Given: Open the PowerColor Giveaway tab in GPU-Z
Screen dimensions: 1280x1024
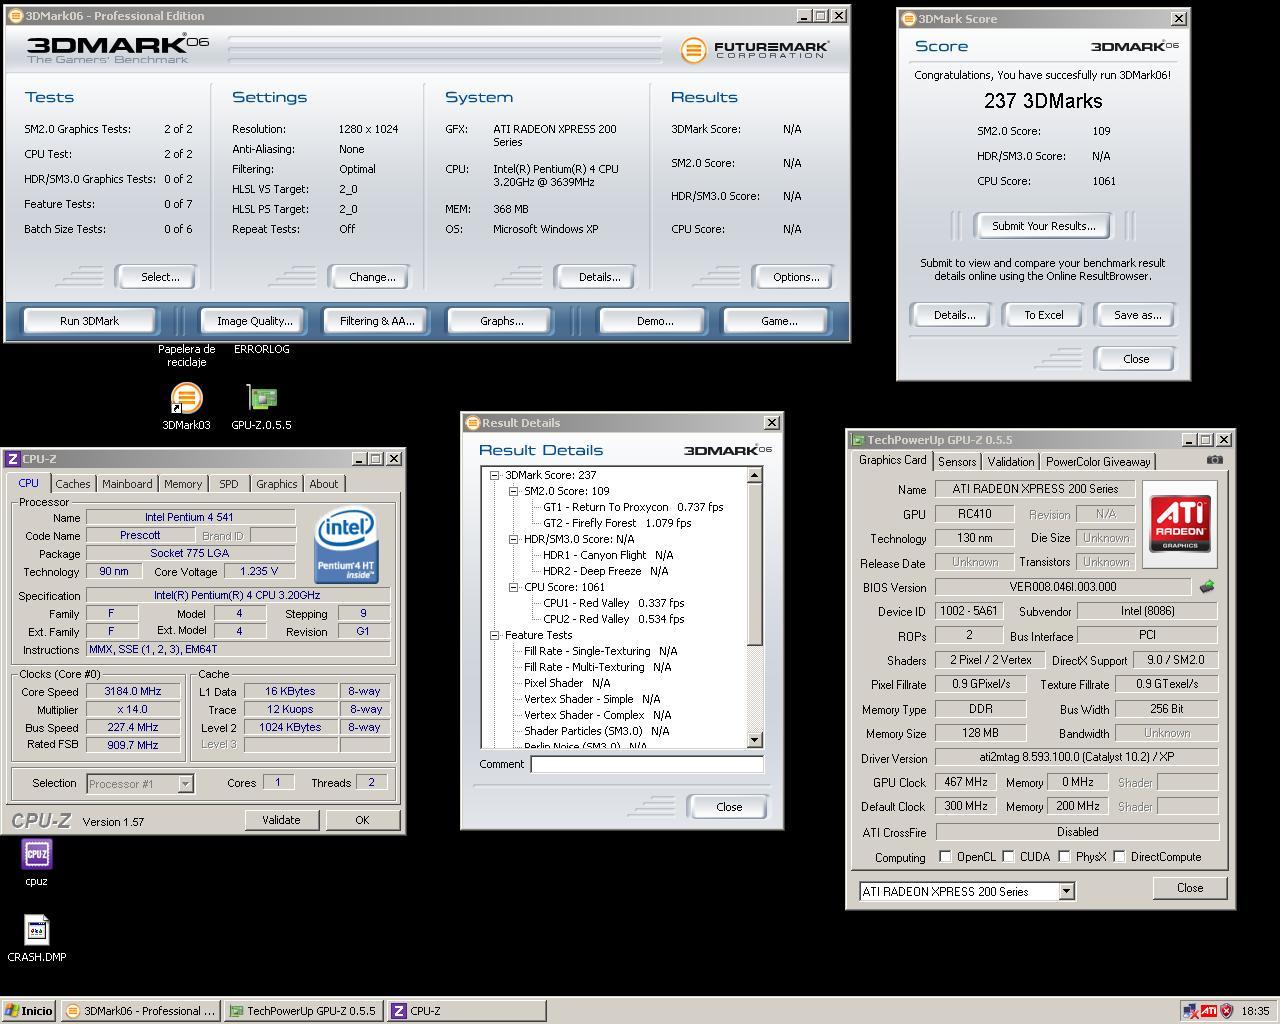Looking at the screenshot, I should (1098, 462).
